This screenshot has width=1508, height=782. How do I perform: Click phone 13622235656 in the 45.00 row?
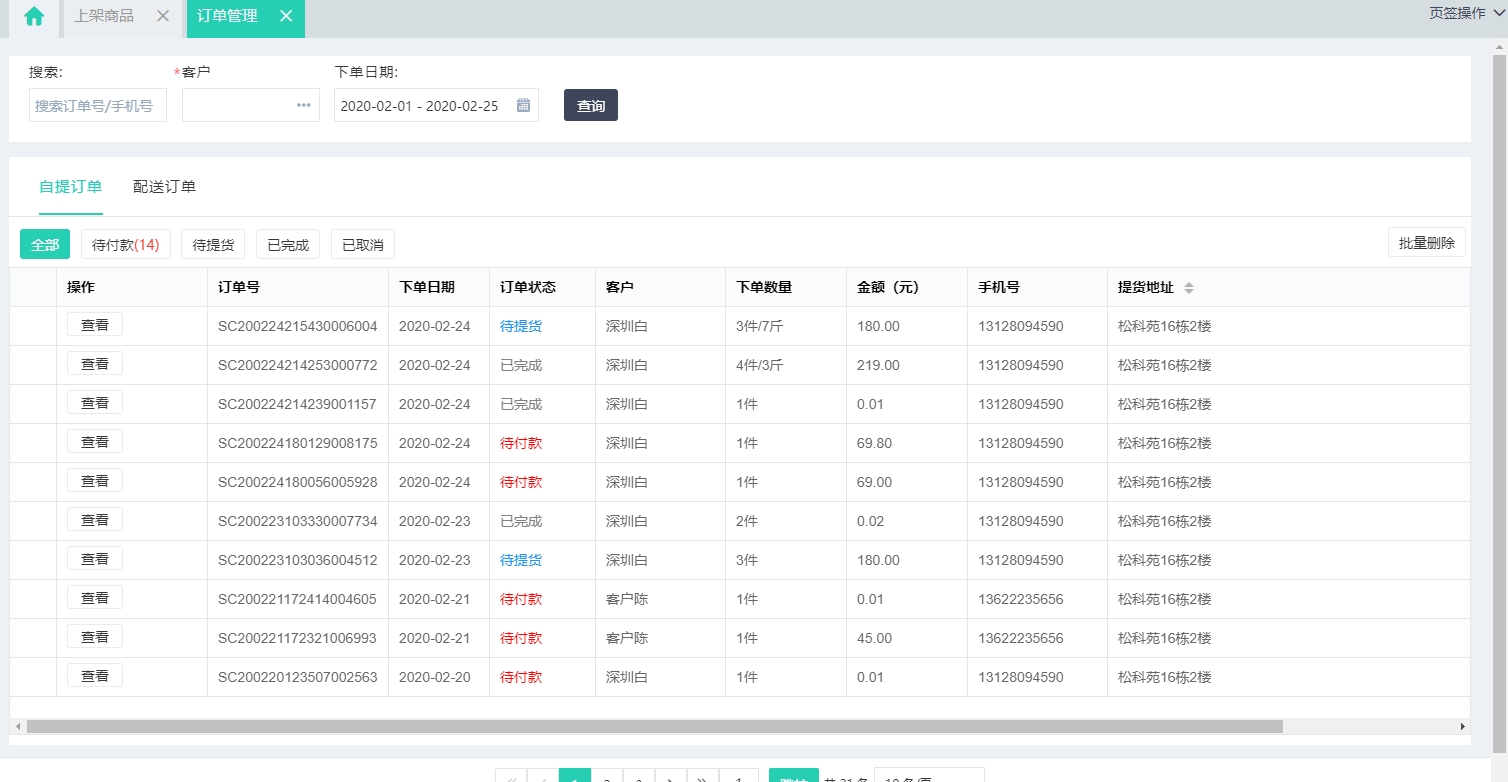(1021, 638)
